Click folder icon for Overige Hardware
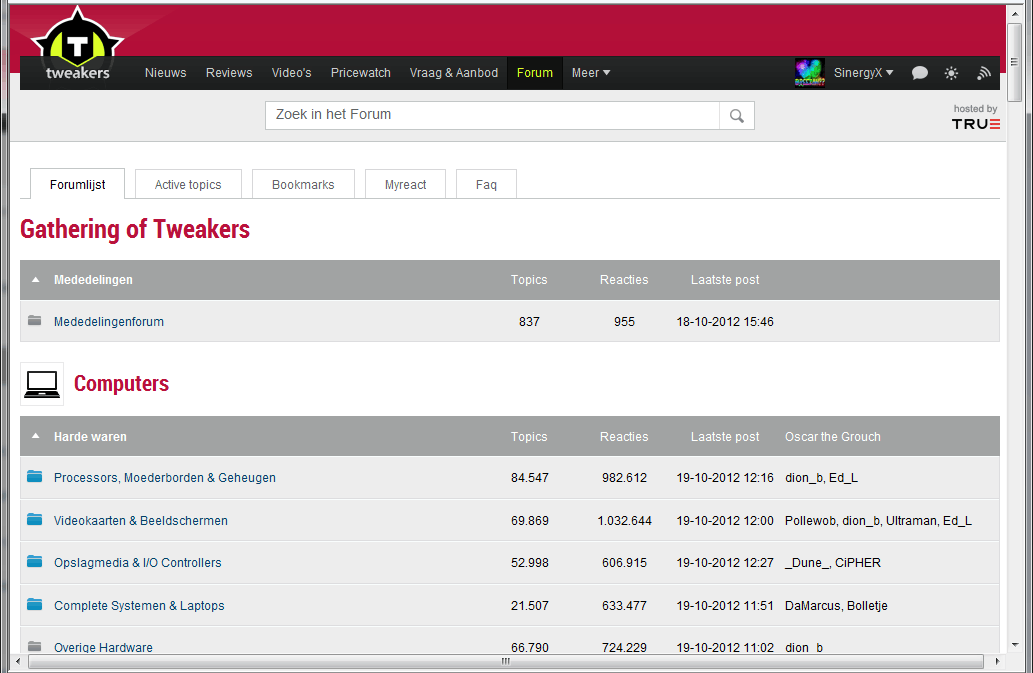 point(35,646)
